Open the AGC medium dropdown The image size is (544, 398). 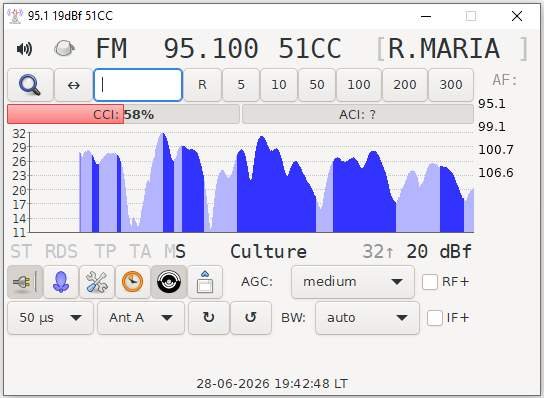353,282
